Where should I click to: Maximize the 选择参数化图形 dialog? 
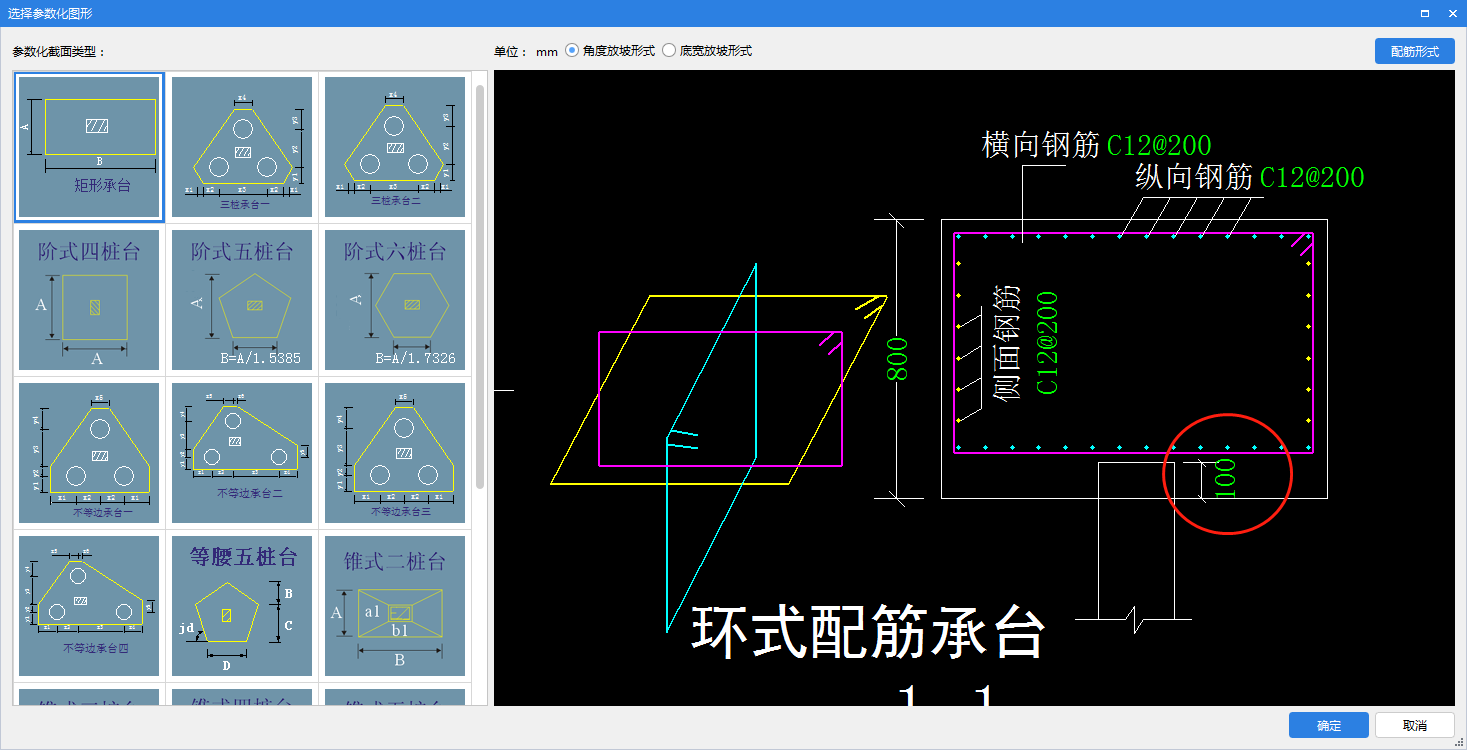coord(1424,13)
